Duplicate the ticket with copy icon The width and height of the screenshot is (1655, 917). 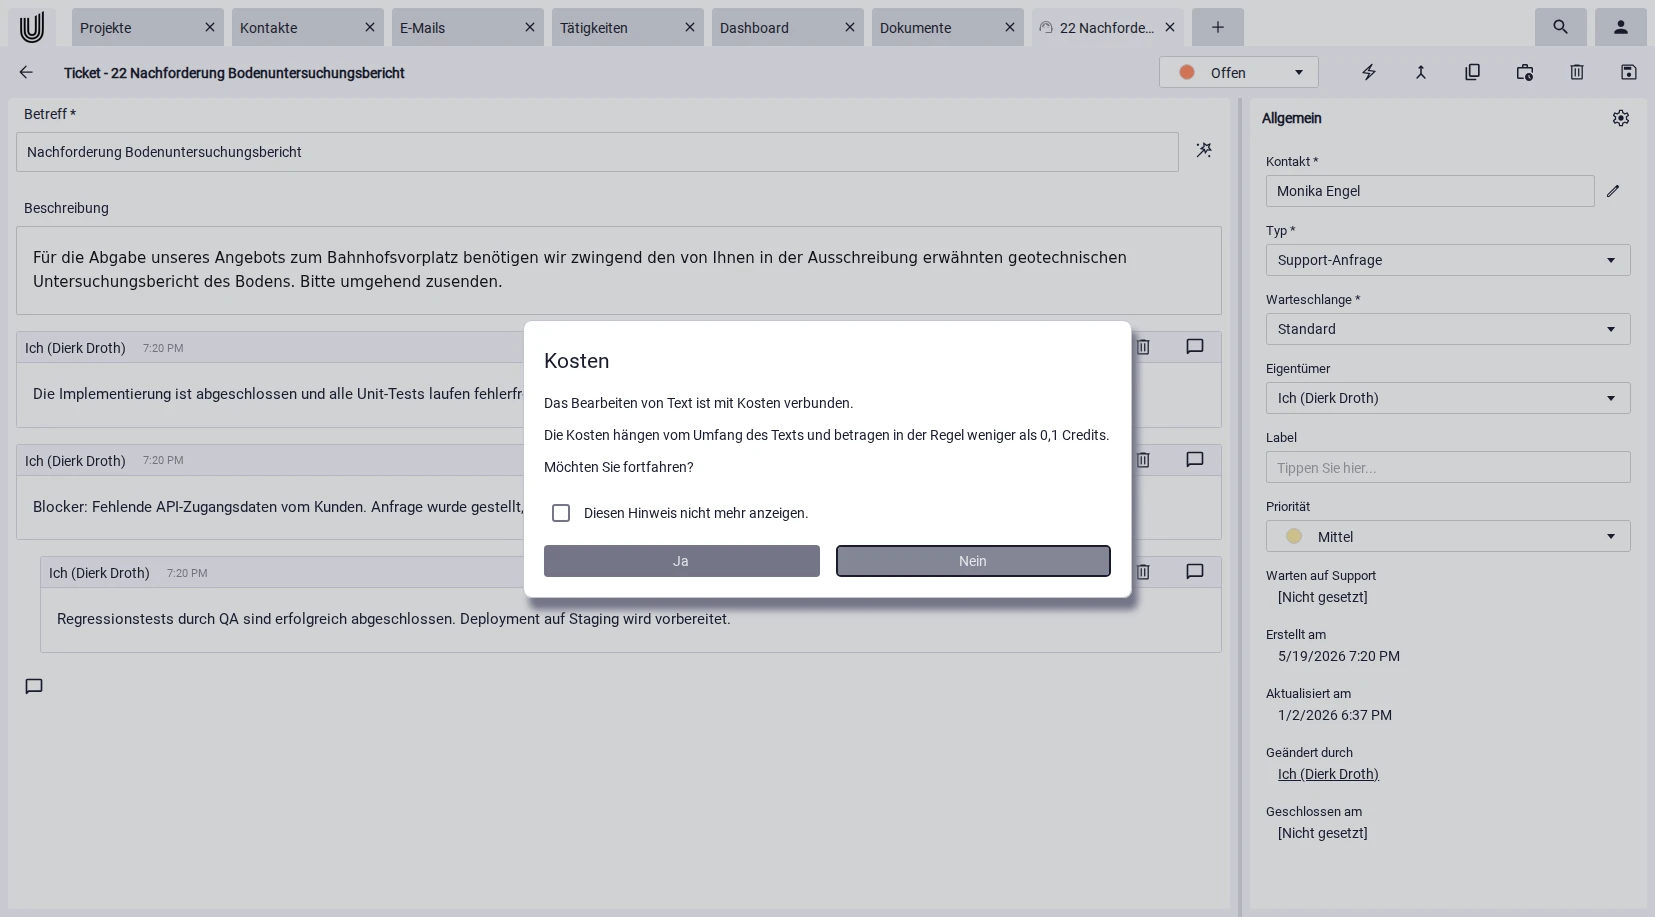click(1473, 72)
